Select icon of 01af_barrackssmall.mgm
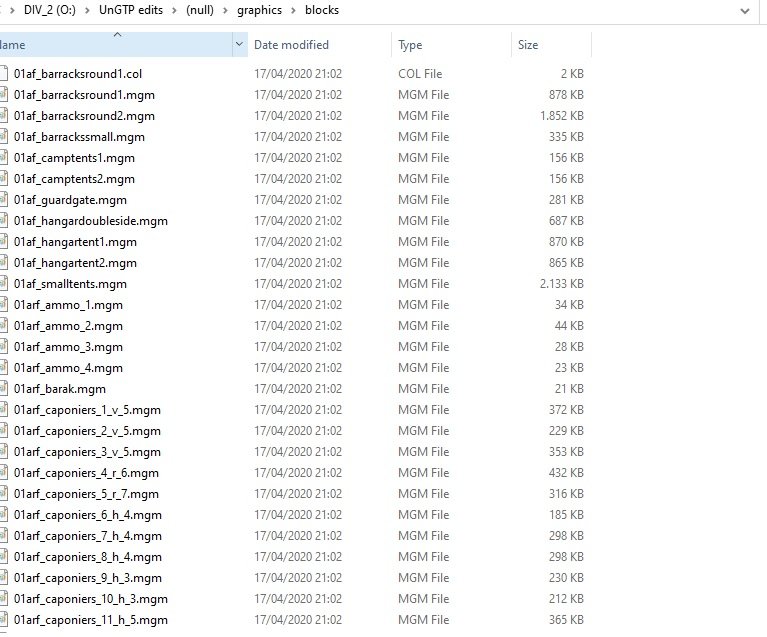 [4, 136]
